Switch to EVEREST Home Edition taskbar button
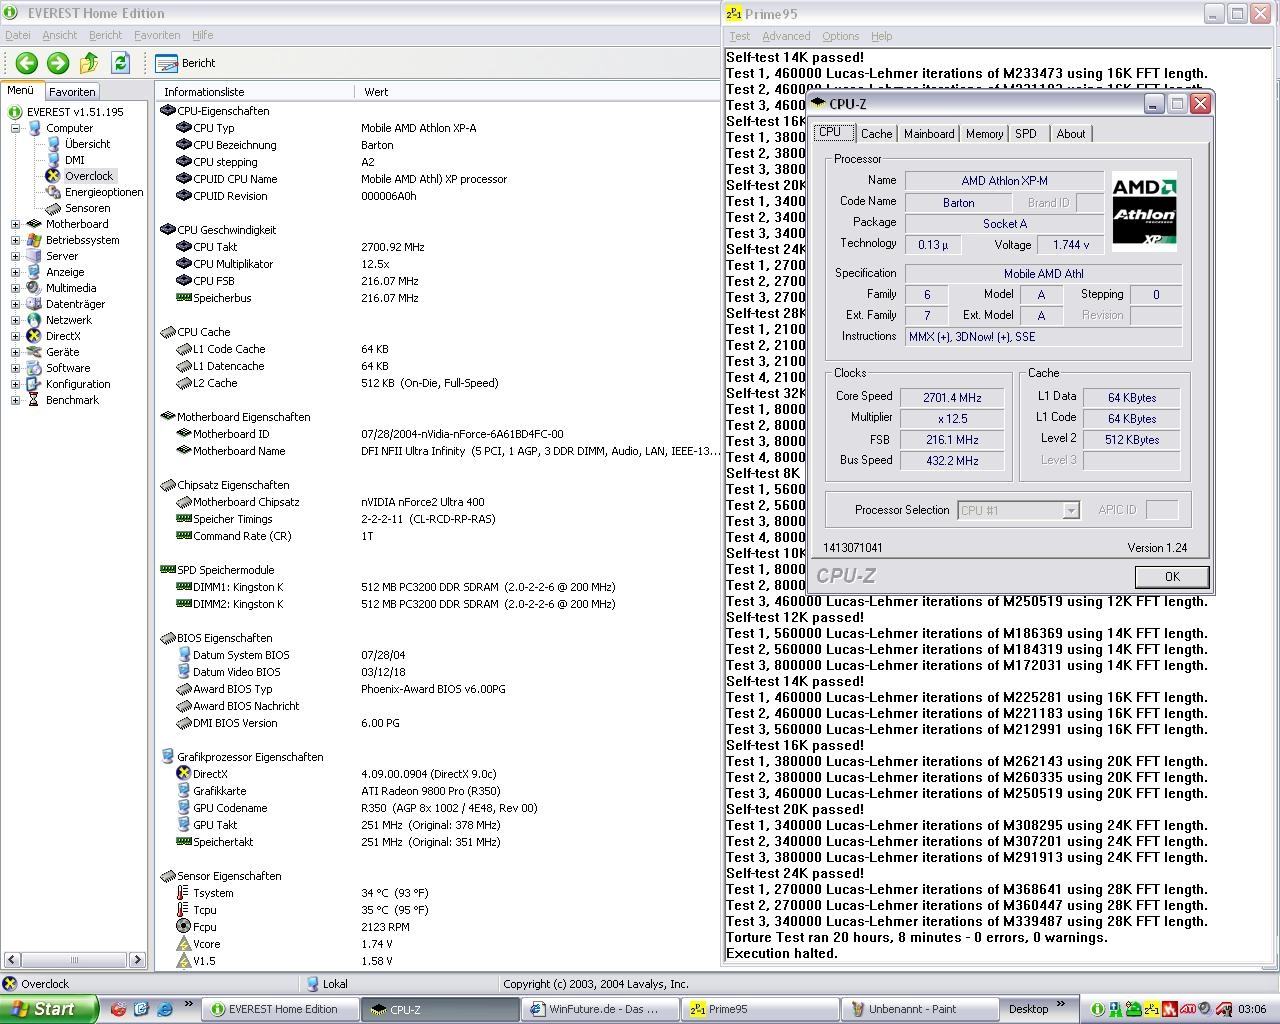1280x1024 pixels. [x=280, y=1009]
